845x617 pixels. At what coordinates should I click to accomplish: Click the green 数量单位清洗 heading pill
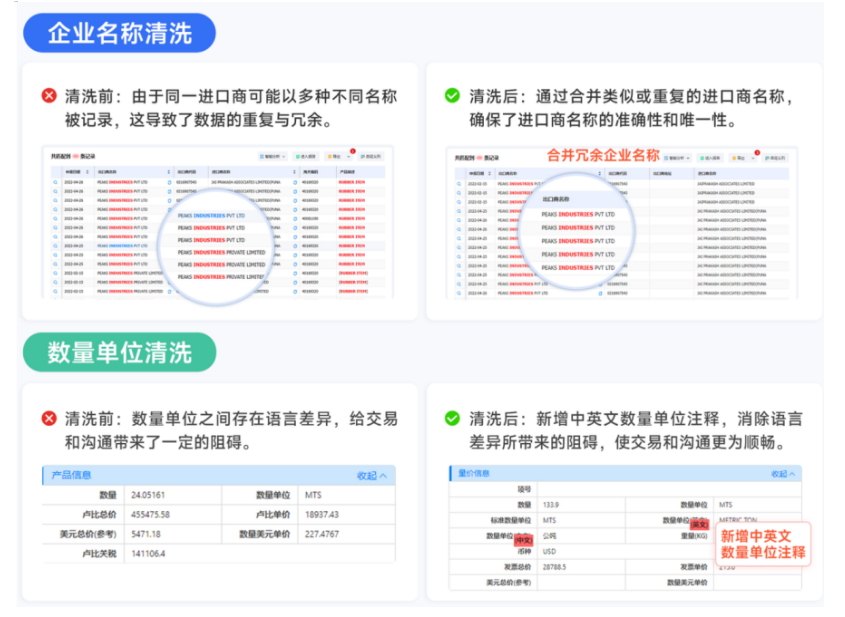119,352
